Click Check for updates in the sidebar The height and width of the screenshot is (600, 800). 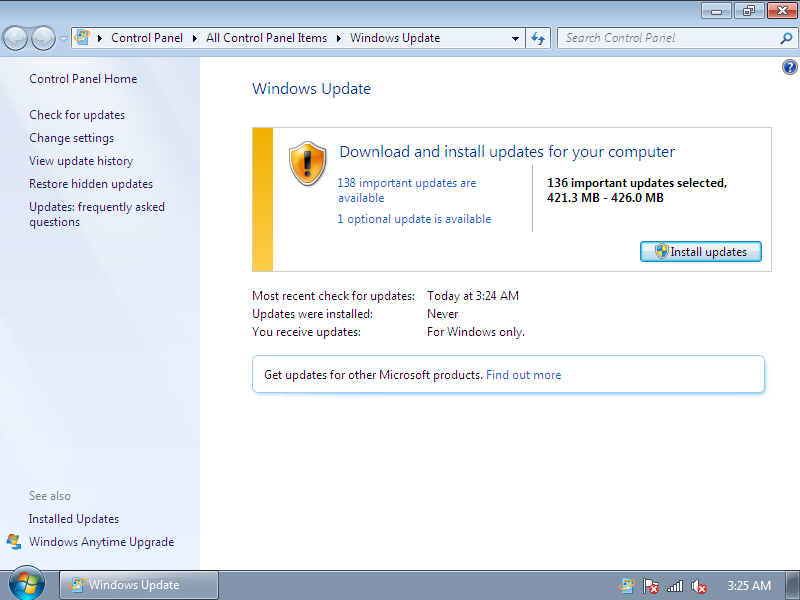click(x=77, y=115)
